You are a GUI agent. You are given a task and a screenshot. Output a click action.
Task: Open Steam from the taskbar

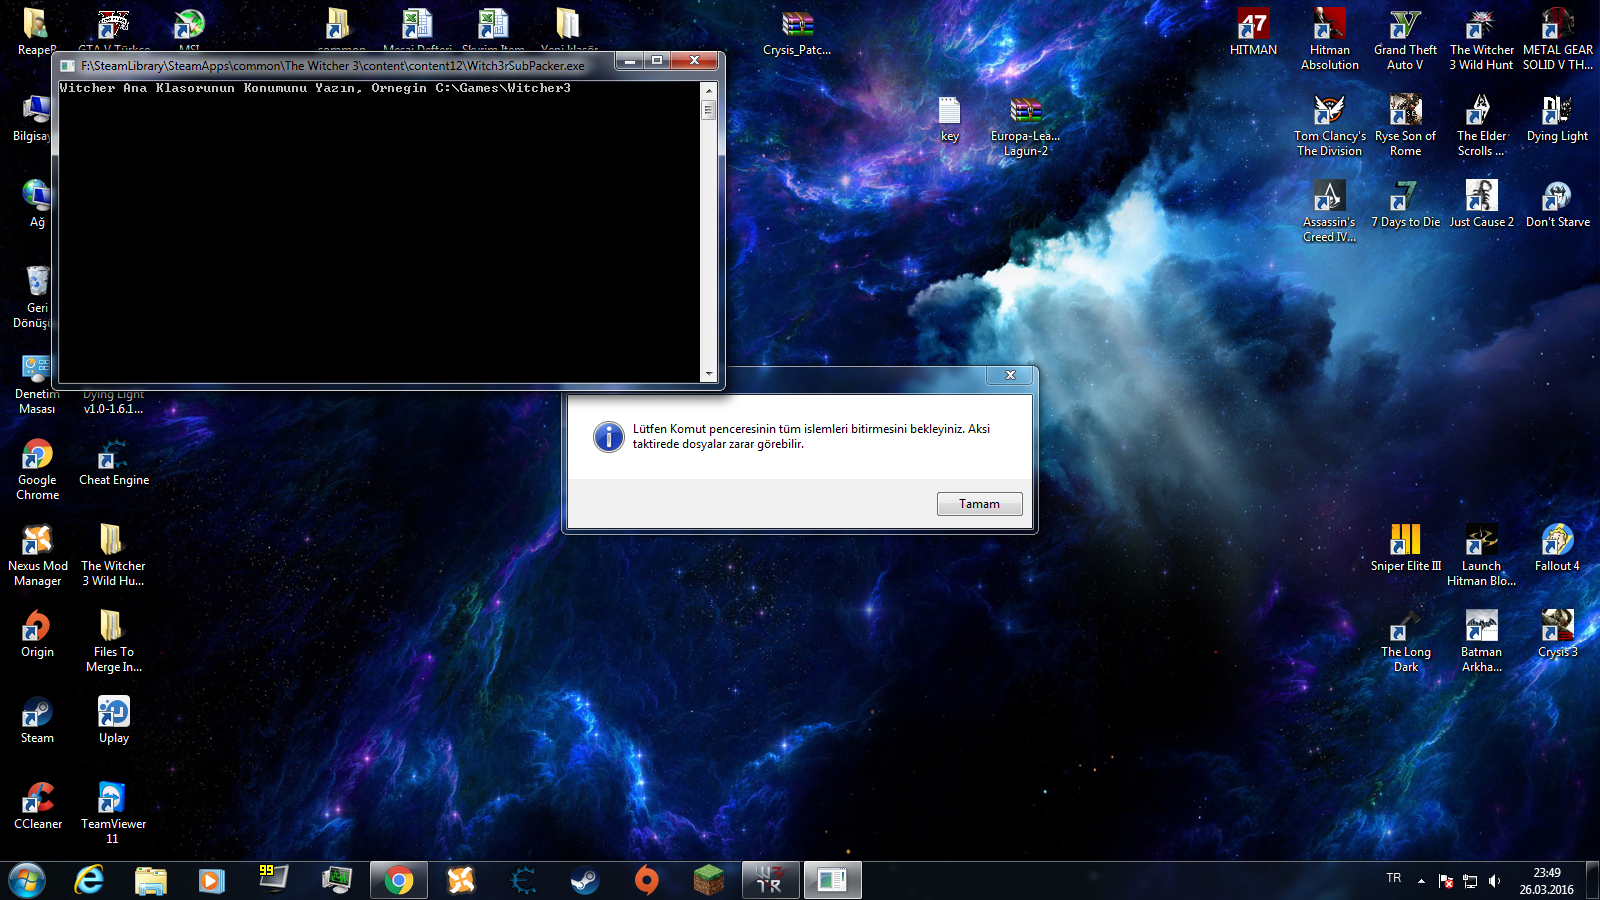point(585,881)
